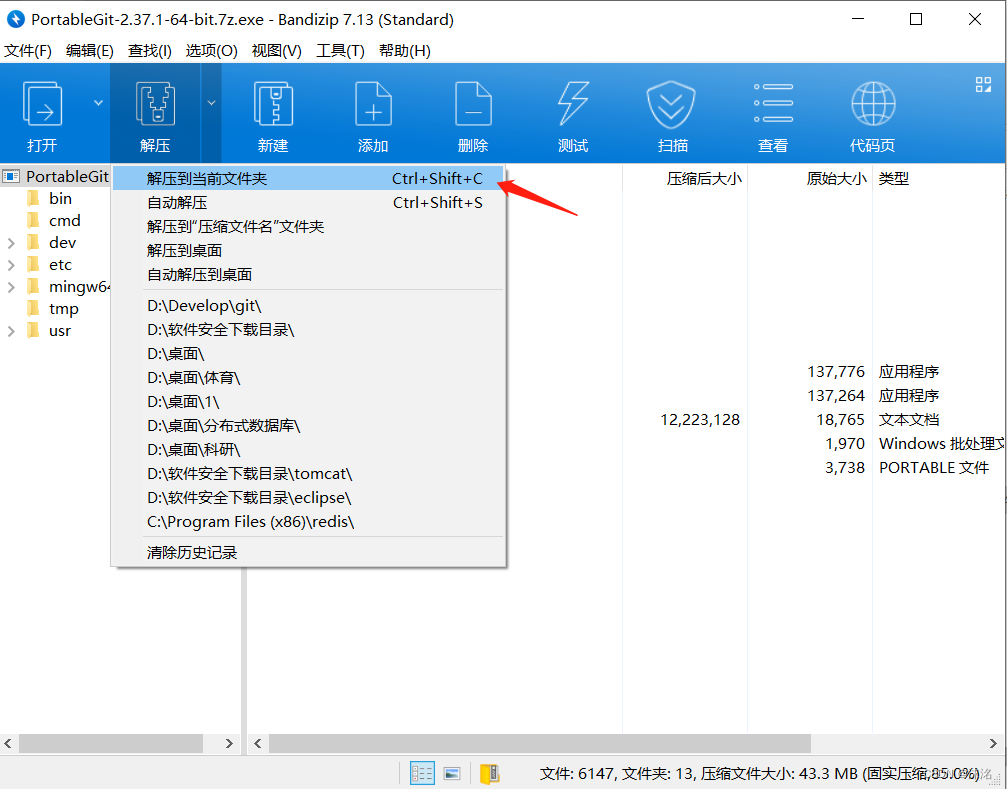The height and width of the screenshot is (789, 1007).
Task: Open the 视图(V) menu
Action: click(x=277, y=51)
